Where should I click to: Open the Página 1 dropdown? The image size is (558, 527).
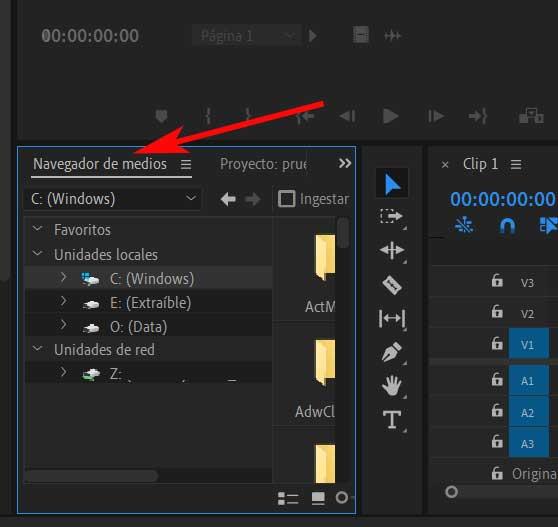tap(247, 36)
